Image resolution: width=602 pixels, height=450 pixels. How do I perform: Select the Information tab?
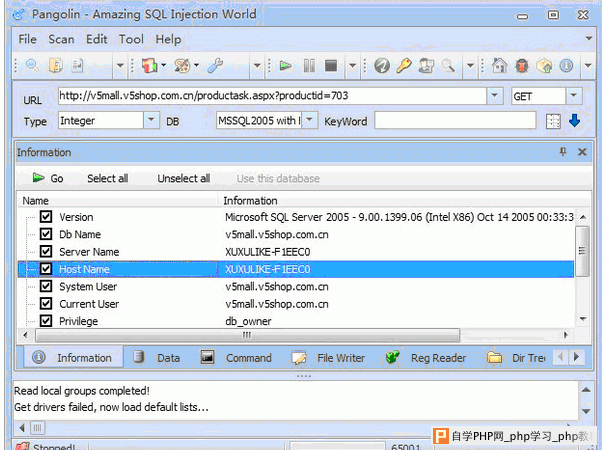(x=74, y=357)
